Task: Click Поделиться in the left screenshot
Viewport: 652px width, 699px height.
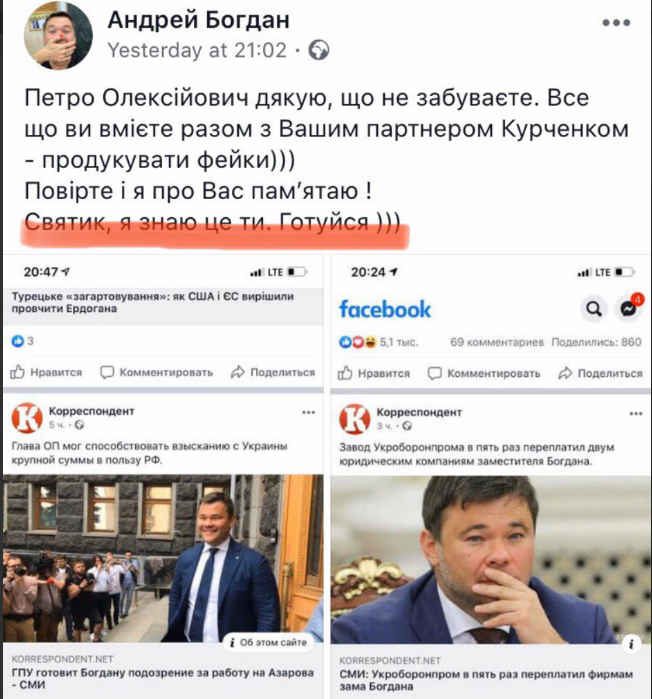Action: (x=273, y=372)
